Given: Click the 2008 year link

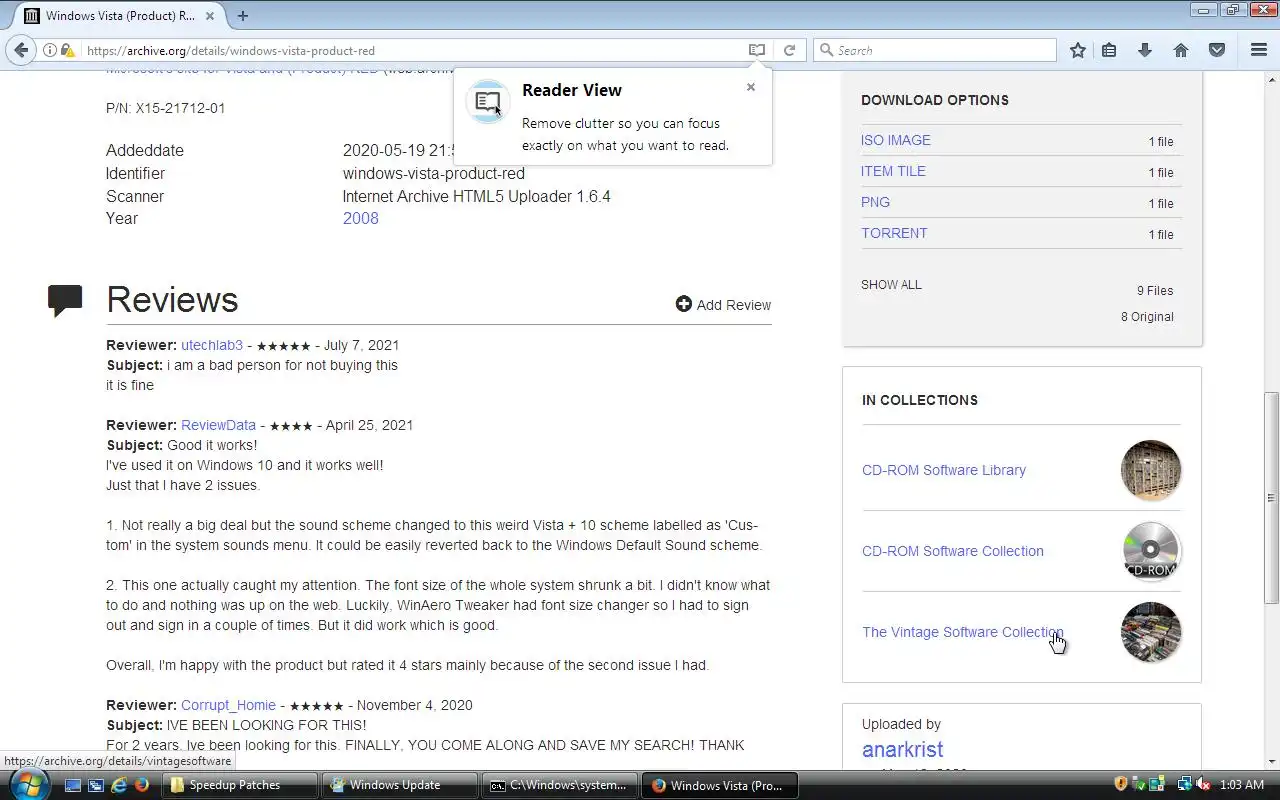Looking at the screenshot, I should click(361, 218).
